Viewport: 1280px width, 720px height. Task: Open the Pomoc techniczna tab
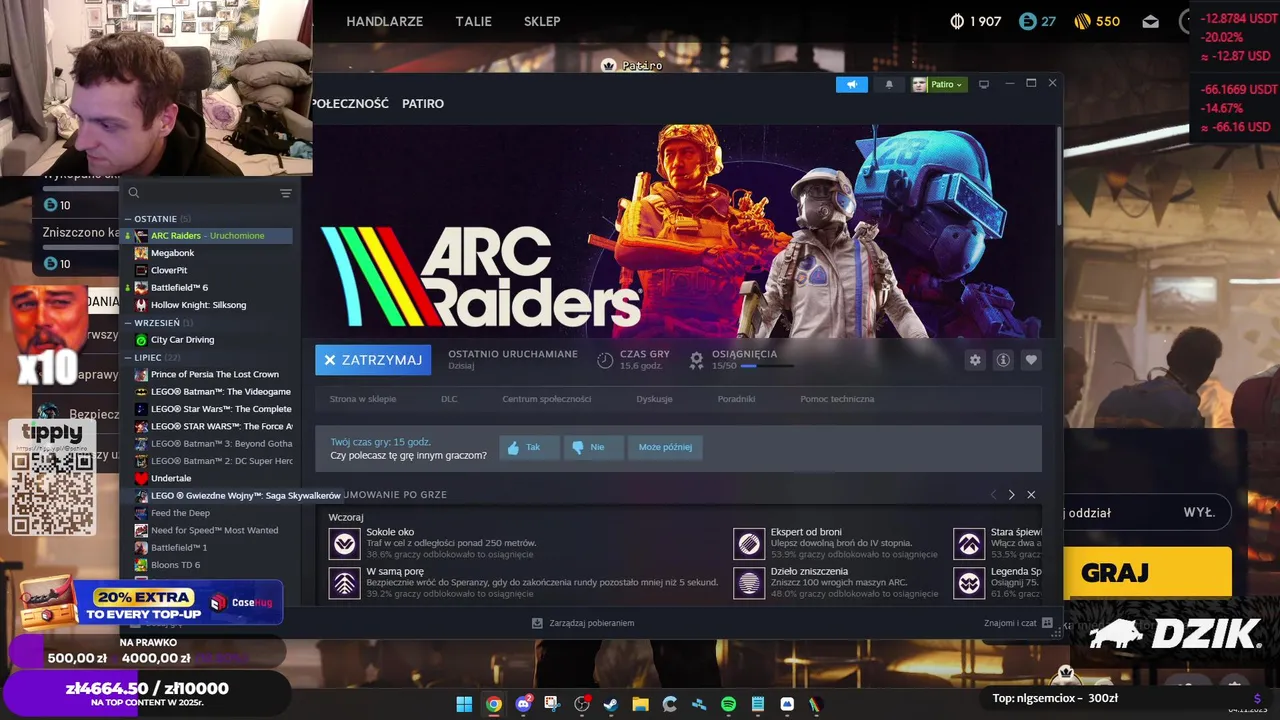tap(837, 399)
